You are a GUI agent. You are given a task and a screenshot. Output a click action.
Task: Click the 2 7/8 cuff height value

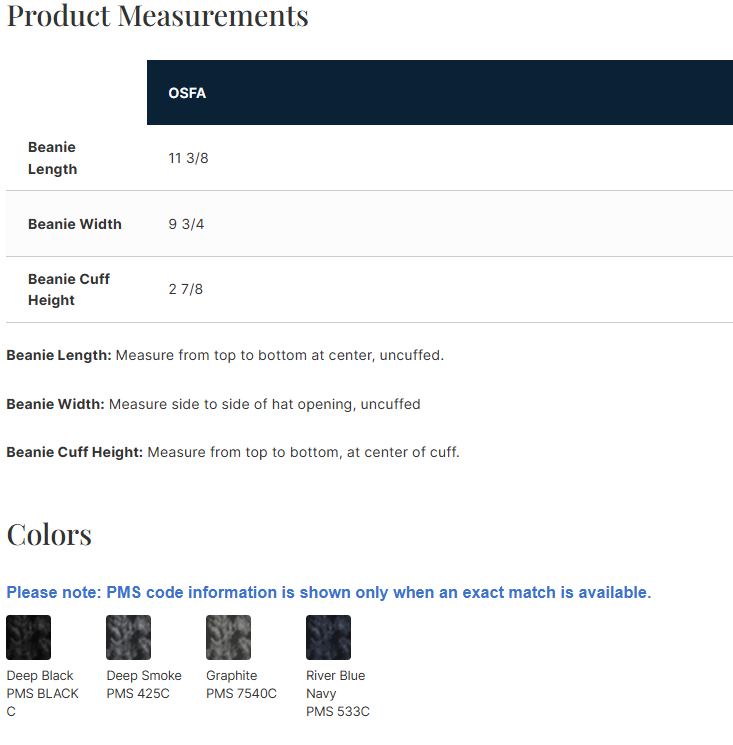tap(186, 289)
